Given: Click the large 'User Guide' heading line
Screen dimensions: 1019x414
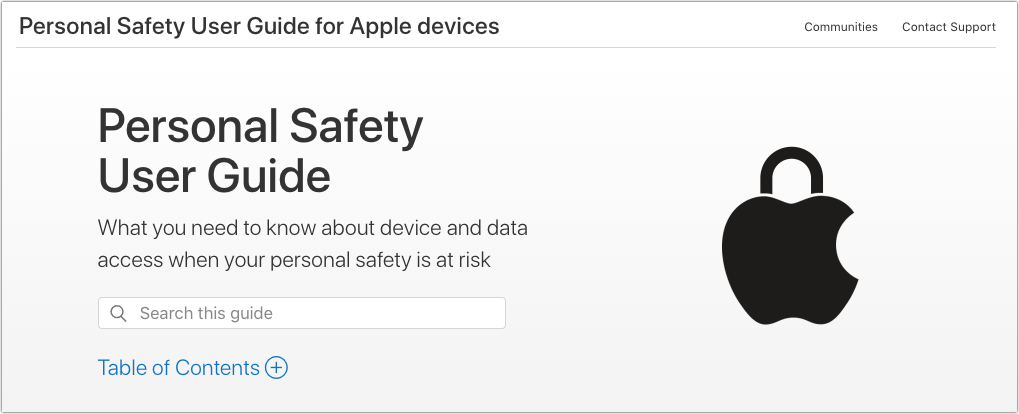Looking at the screenshot, I should [214, 175].
